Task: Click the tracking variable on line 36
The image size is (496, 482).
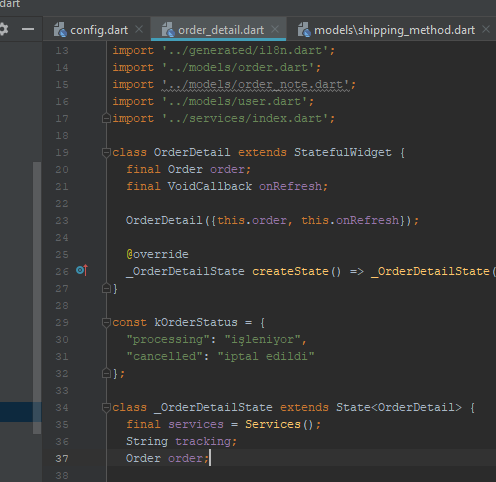Action: (x=203, y=441)
